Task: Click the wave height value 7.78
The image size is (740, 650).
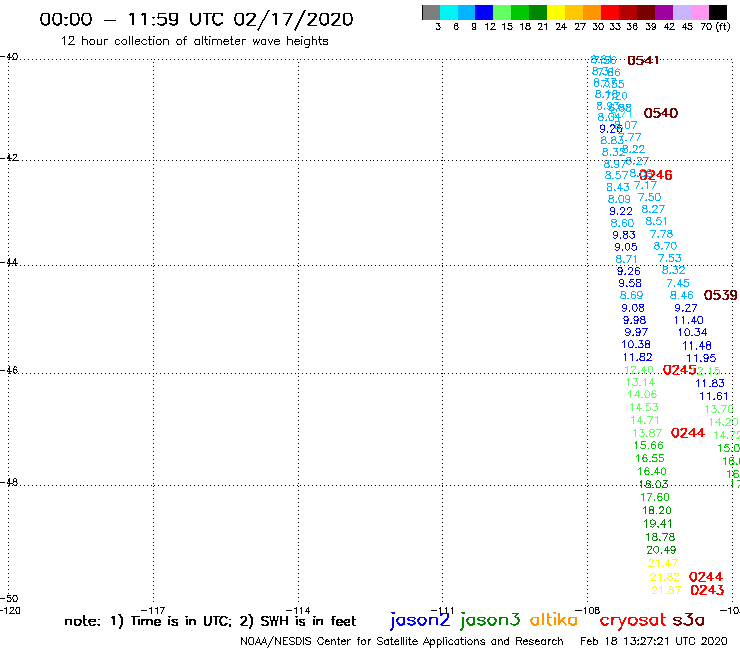Action: click(661, 234)
